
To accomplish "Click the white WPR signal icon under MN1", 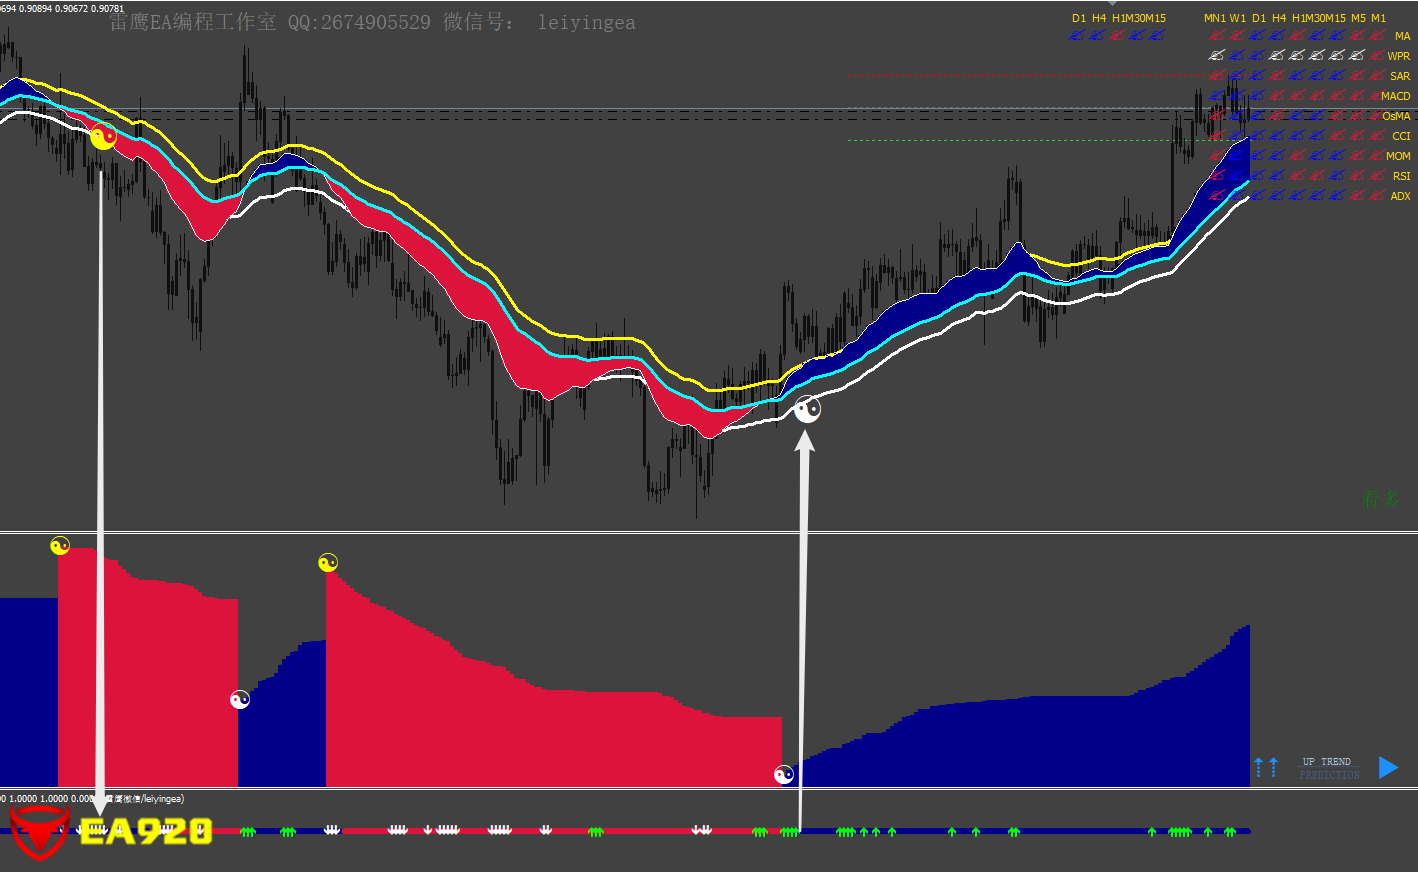I will [x=1216, y=56].
